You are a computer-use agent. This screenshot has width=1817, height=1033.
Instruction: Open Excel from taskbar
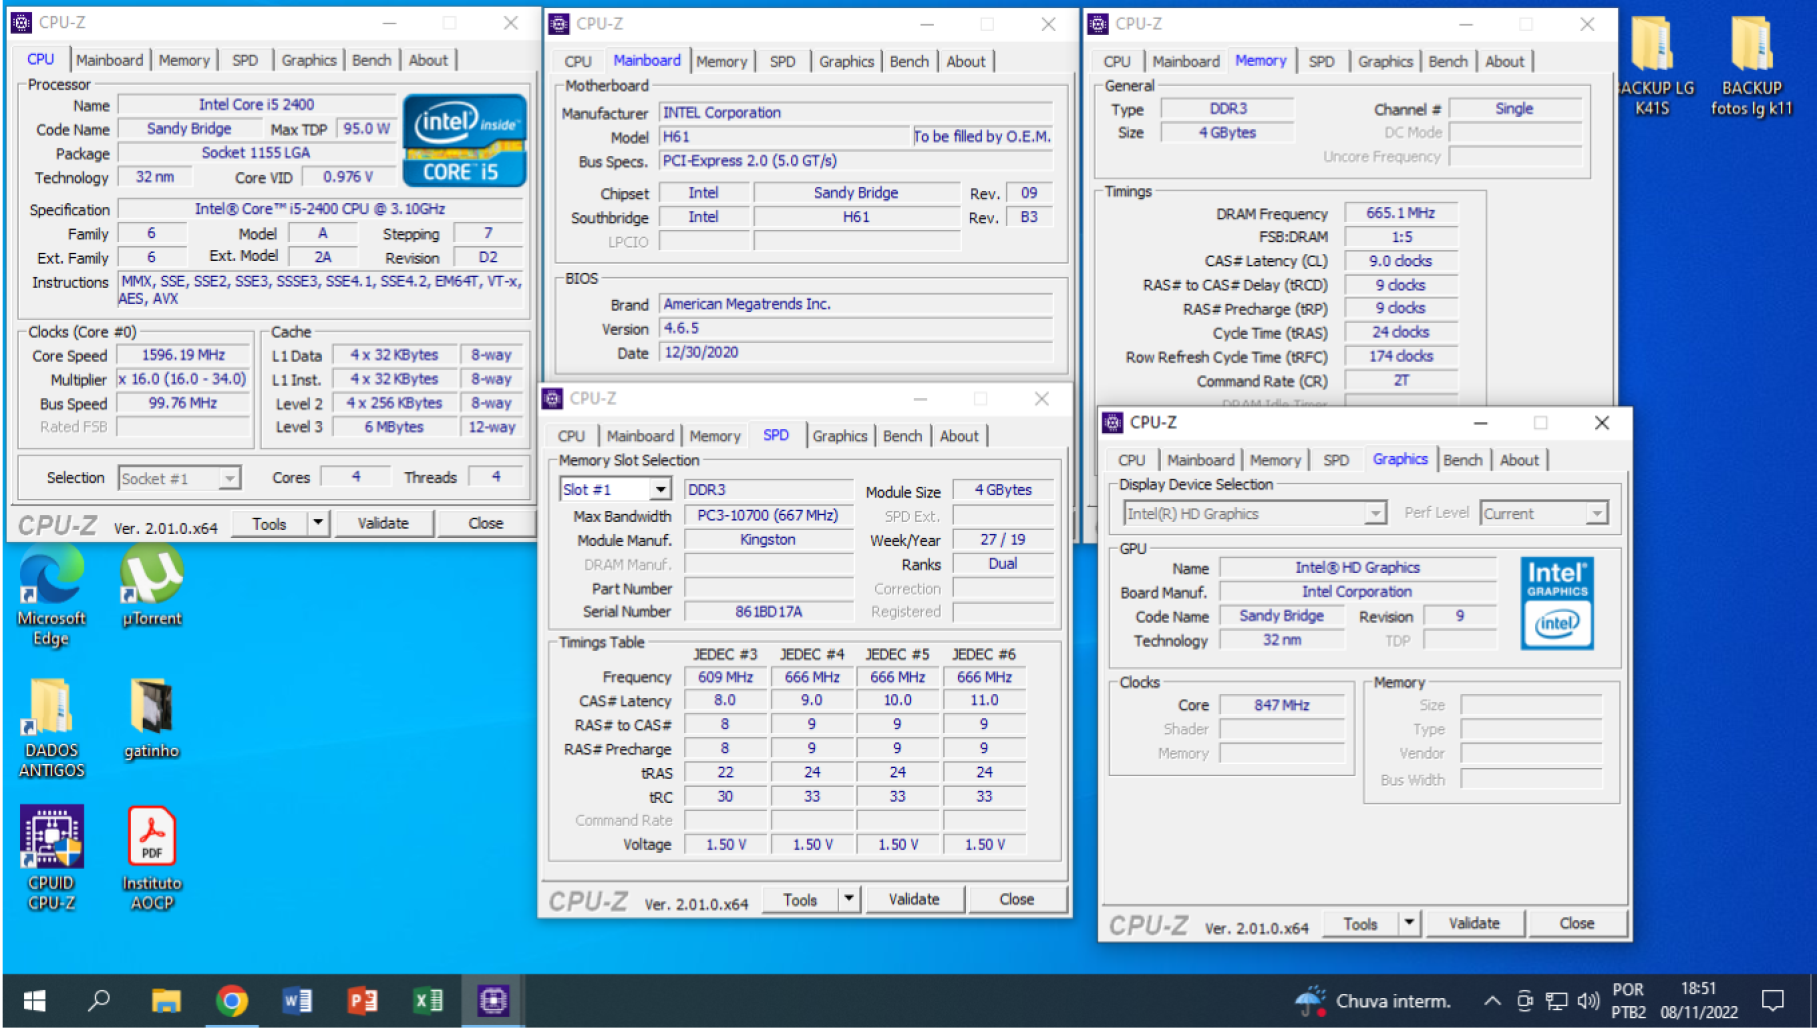[428, 1001]
